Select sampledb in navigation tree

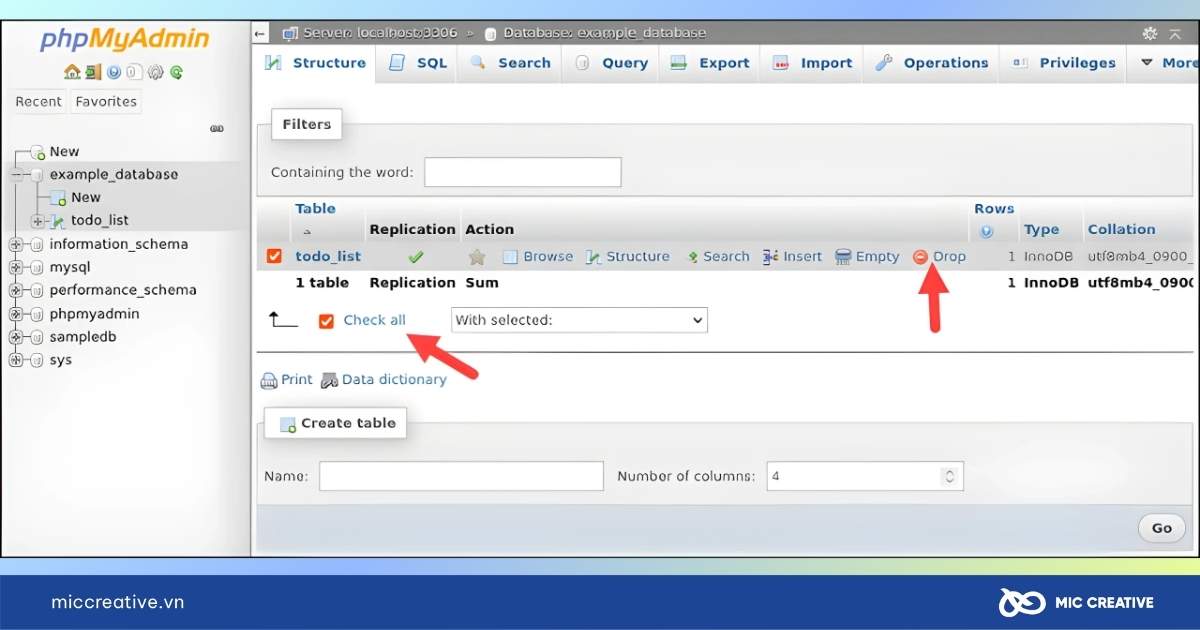coord(83,337)
